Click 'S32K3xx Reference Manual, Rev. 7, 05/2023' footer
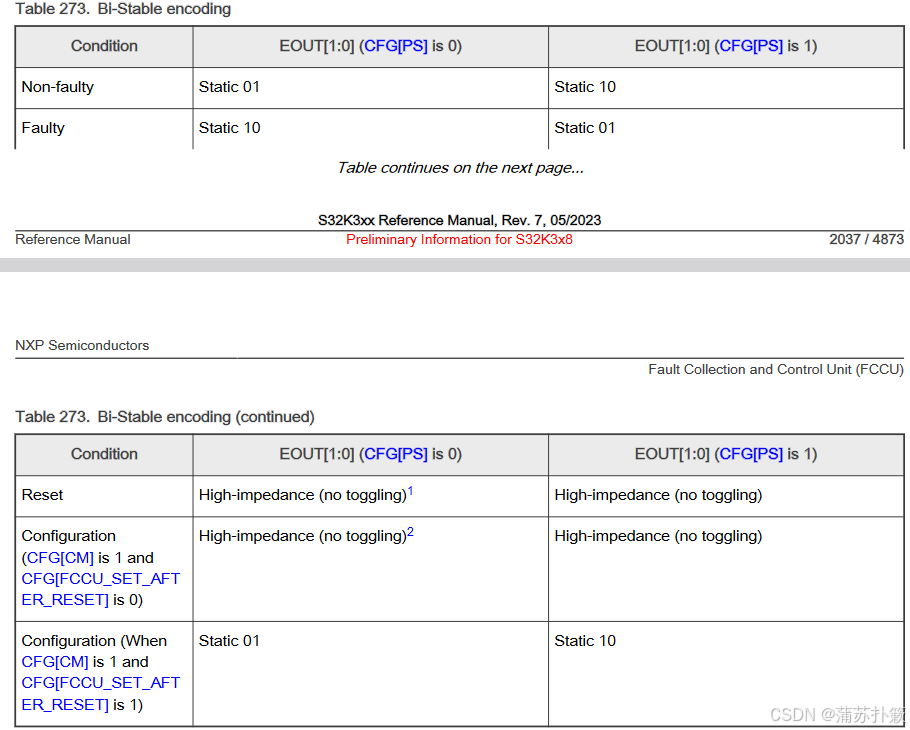 [x=459, y=220]
